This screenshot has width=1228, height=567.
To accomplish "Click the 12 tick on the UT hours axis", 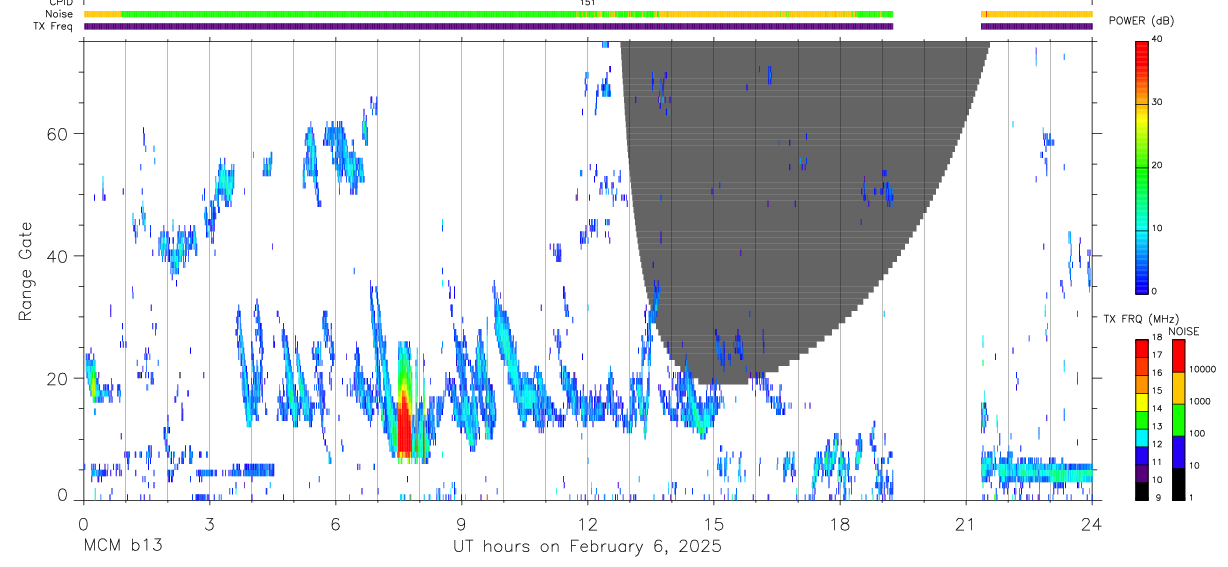I will click(x=588, y=523).
